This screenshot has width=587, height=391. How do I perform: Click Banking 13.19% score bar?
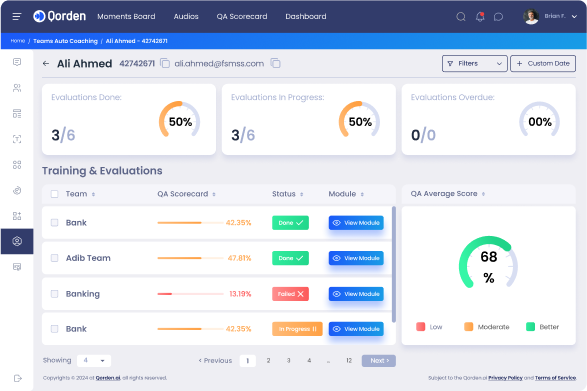[x=191, y=294]
